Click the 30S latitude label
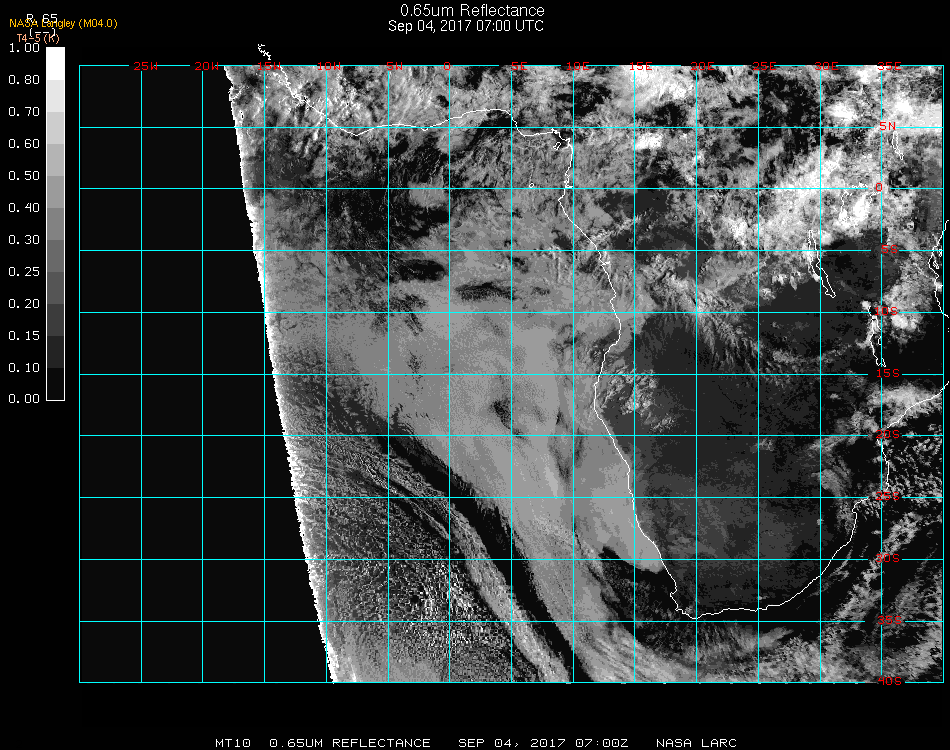Viewport: 950px width, 750px height. pyautogui.click(x=888, y=558)
